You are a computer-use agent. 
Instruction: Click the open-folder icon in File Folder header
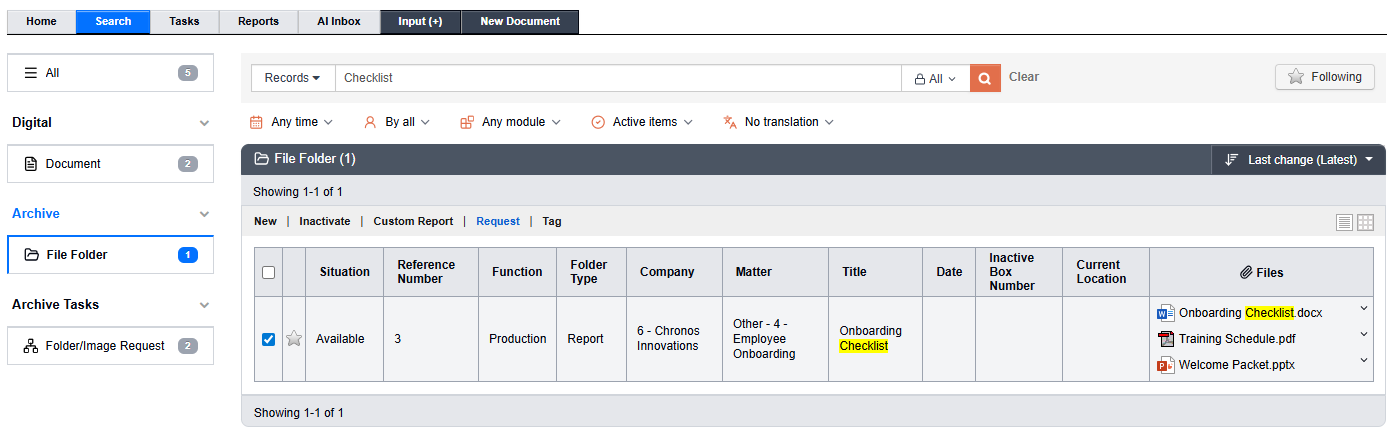click(x=261, y=159)
